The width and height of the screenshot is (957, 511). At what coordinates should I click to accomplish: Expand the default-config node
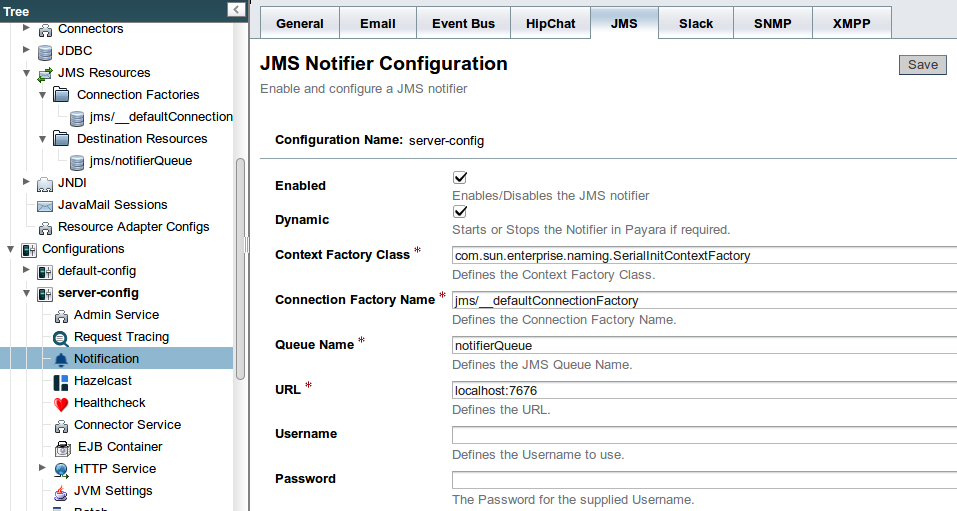point(26,269)
